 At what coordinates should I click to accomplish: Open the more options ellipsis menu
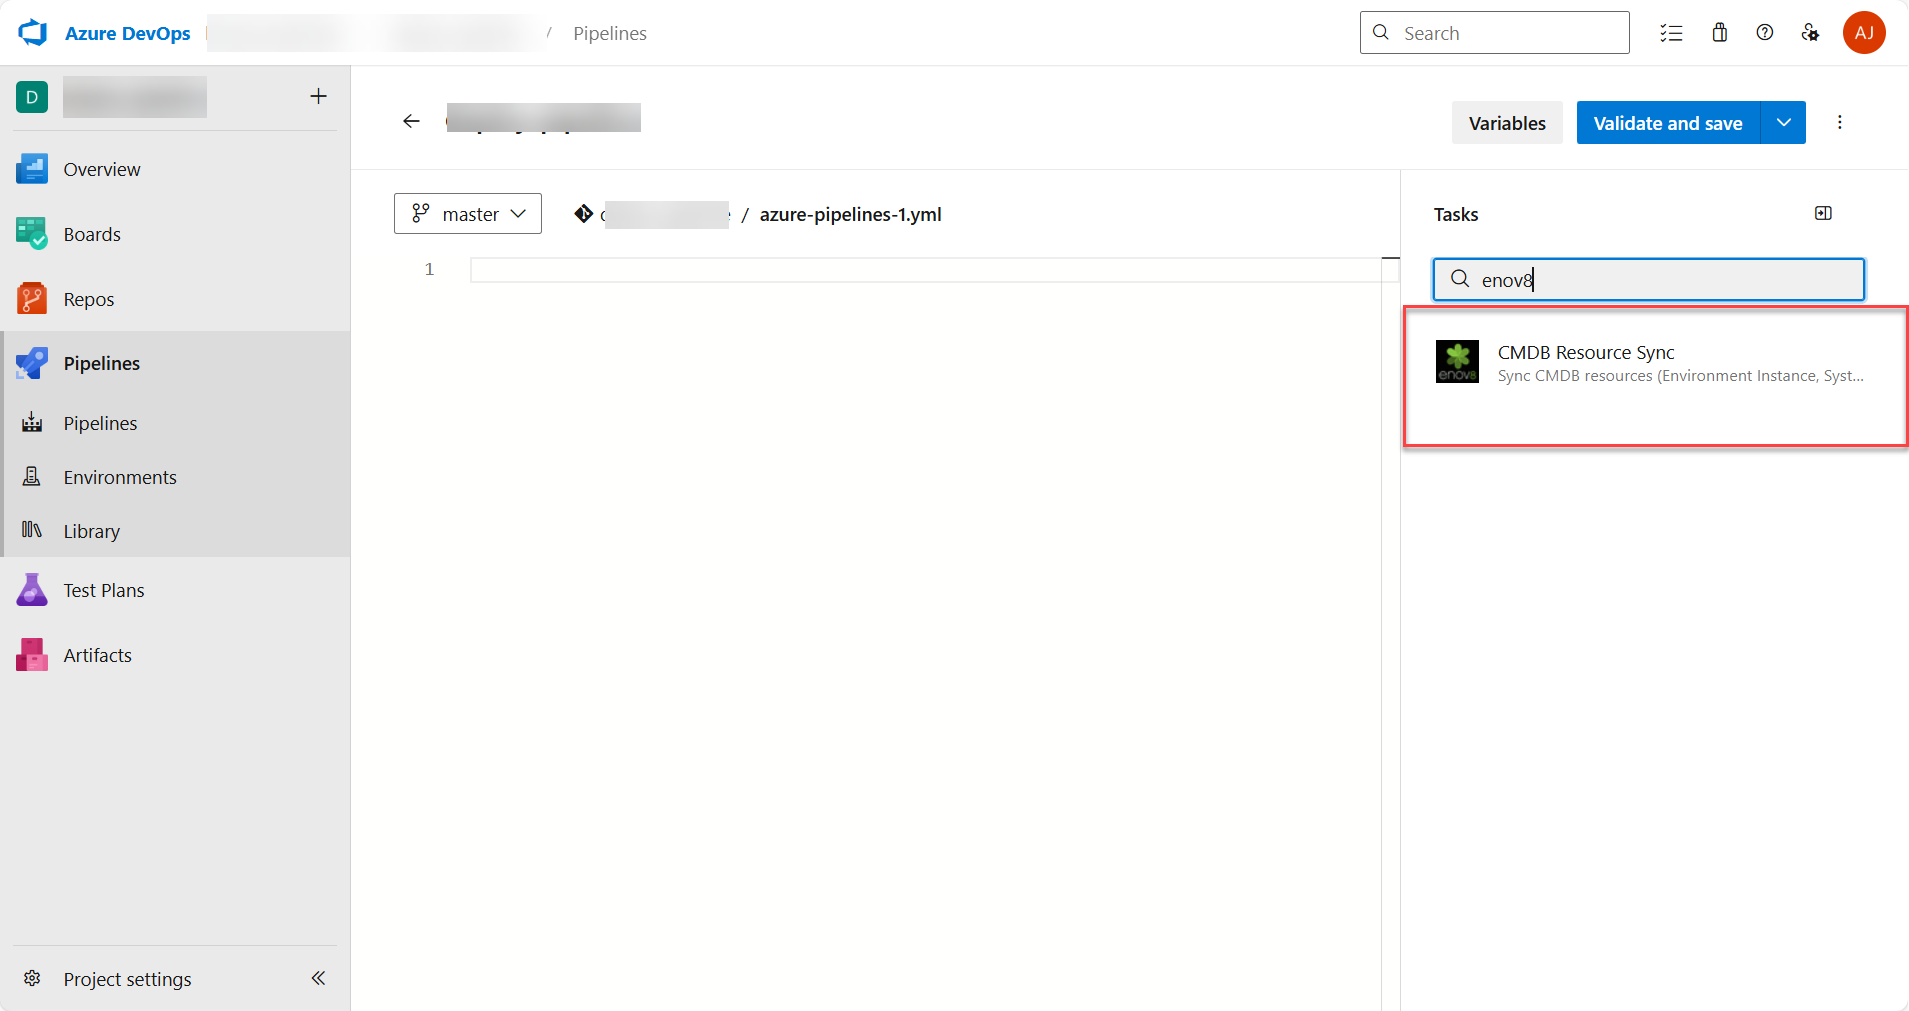coord(1839,122)
